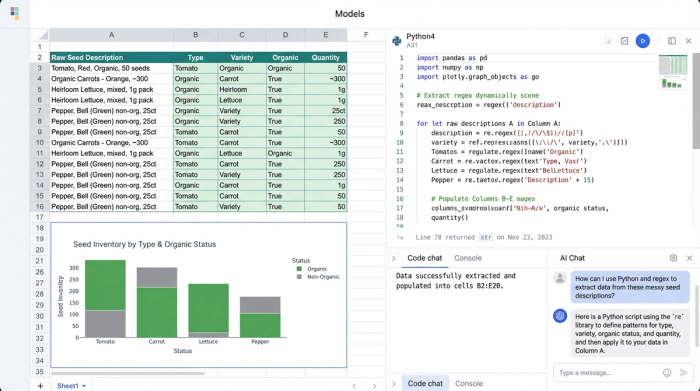Click the Quantity header cell

(326, 58)
